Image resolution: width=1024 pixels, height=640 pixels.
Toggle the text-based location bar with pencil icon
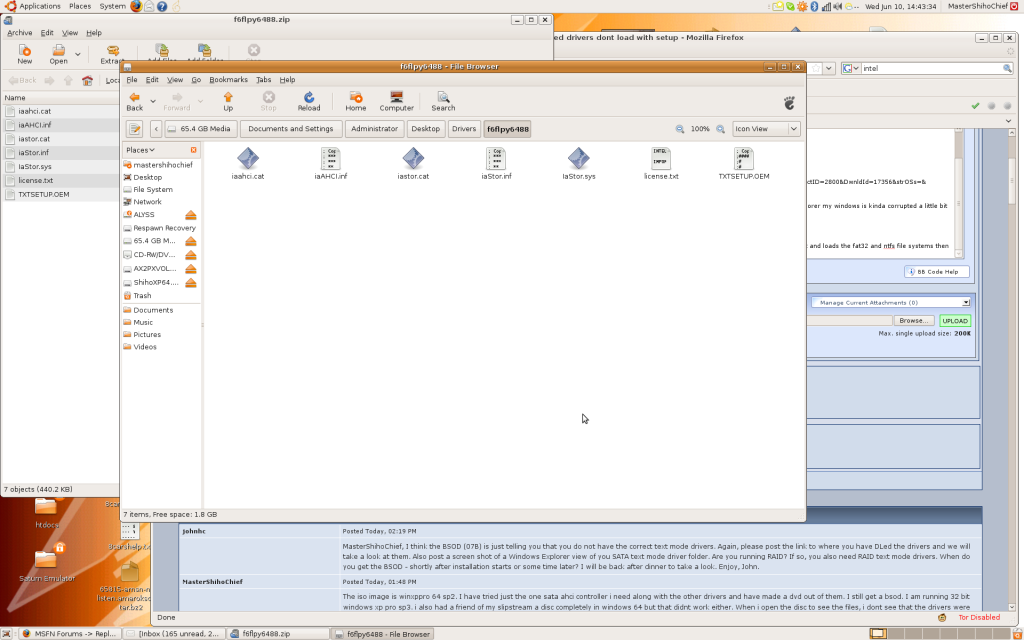(x=133, y=128)
